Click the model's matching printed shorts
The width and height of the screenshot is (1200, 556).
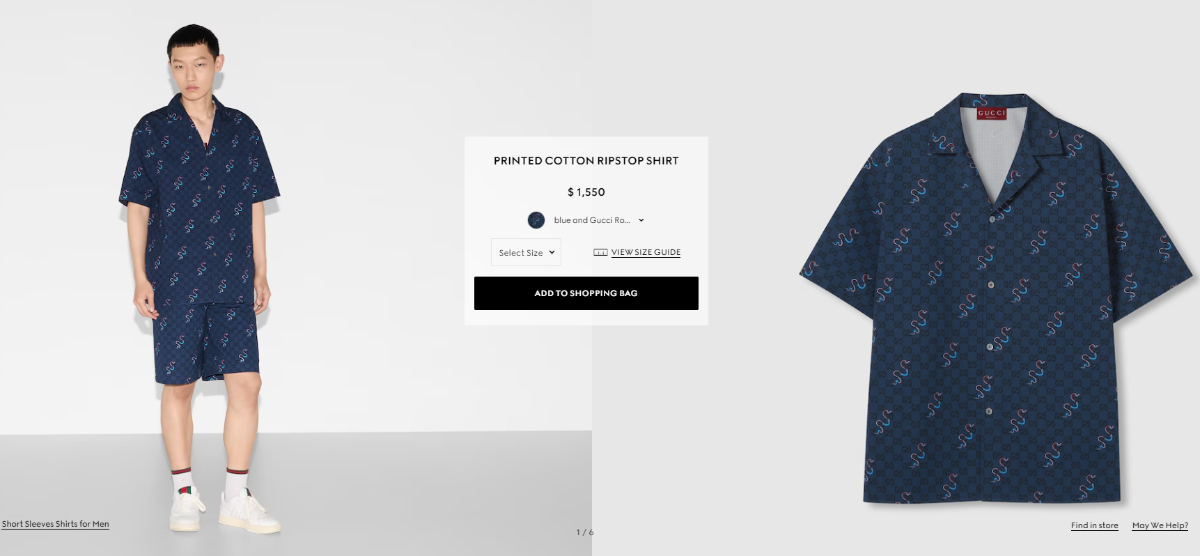tap(206, 340)
